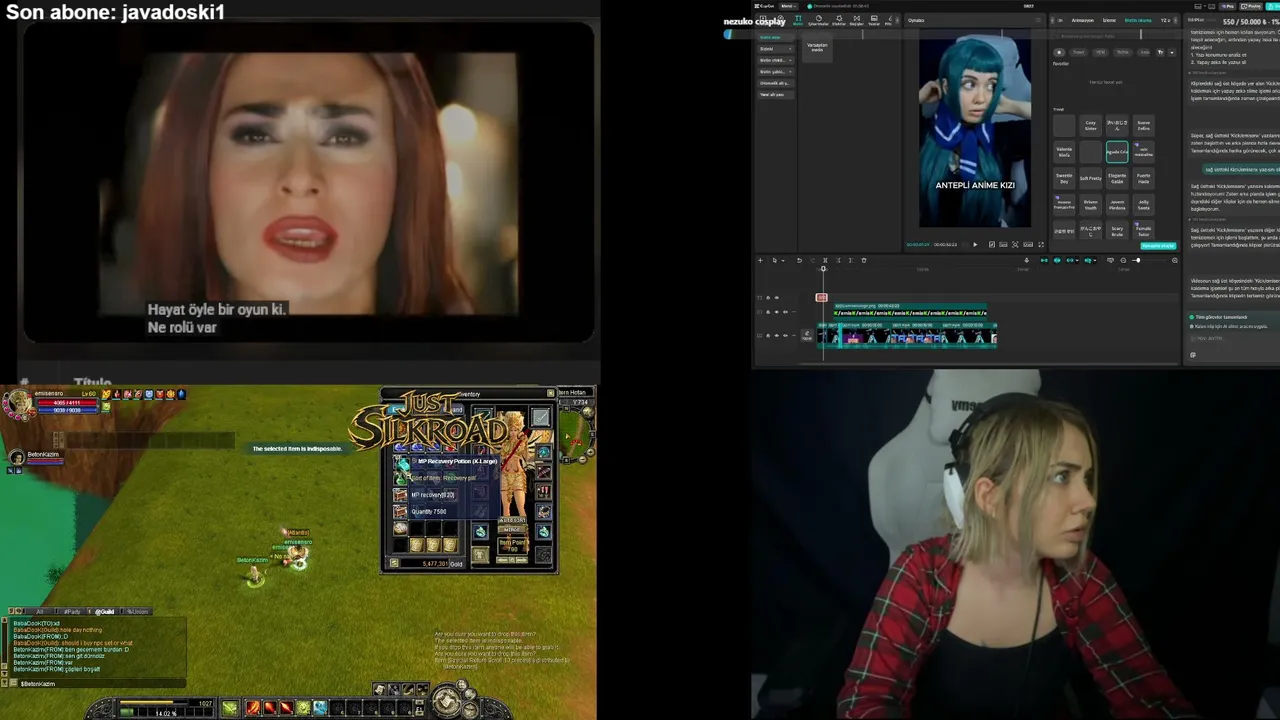
Task: Switch the game chat to the Union tab
Action: point(137,611)
